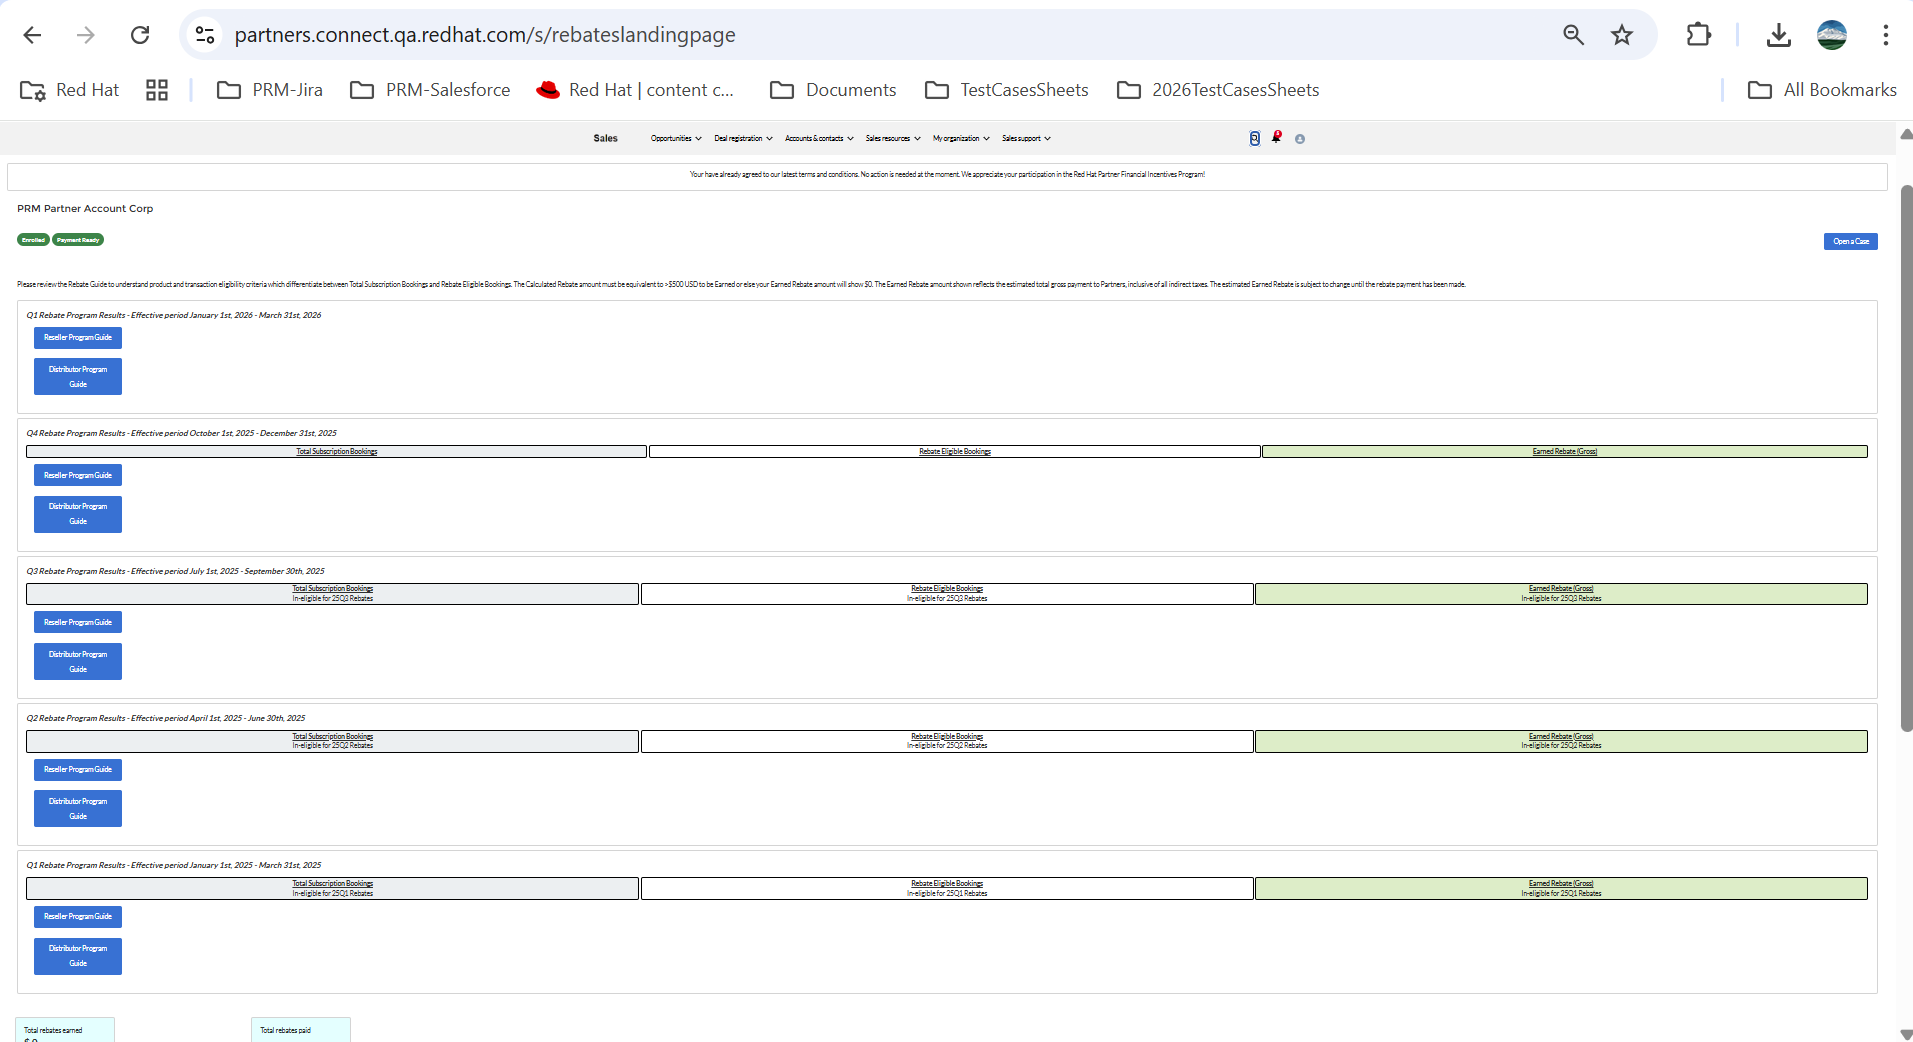Click the portal search icon
The image size is (1913, 1042).
pyautogui.click(x=1254, y=139)
